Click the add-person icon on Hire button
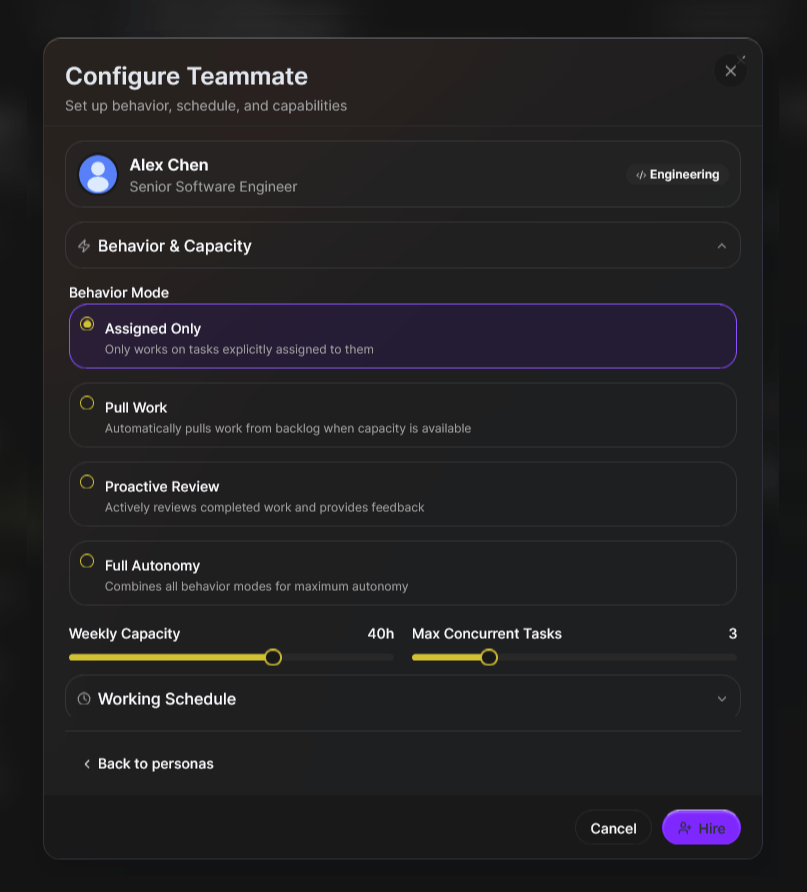The height and width of the screenshot is (892, 807). click(685, 828)
